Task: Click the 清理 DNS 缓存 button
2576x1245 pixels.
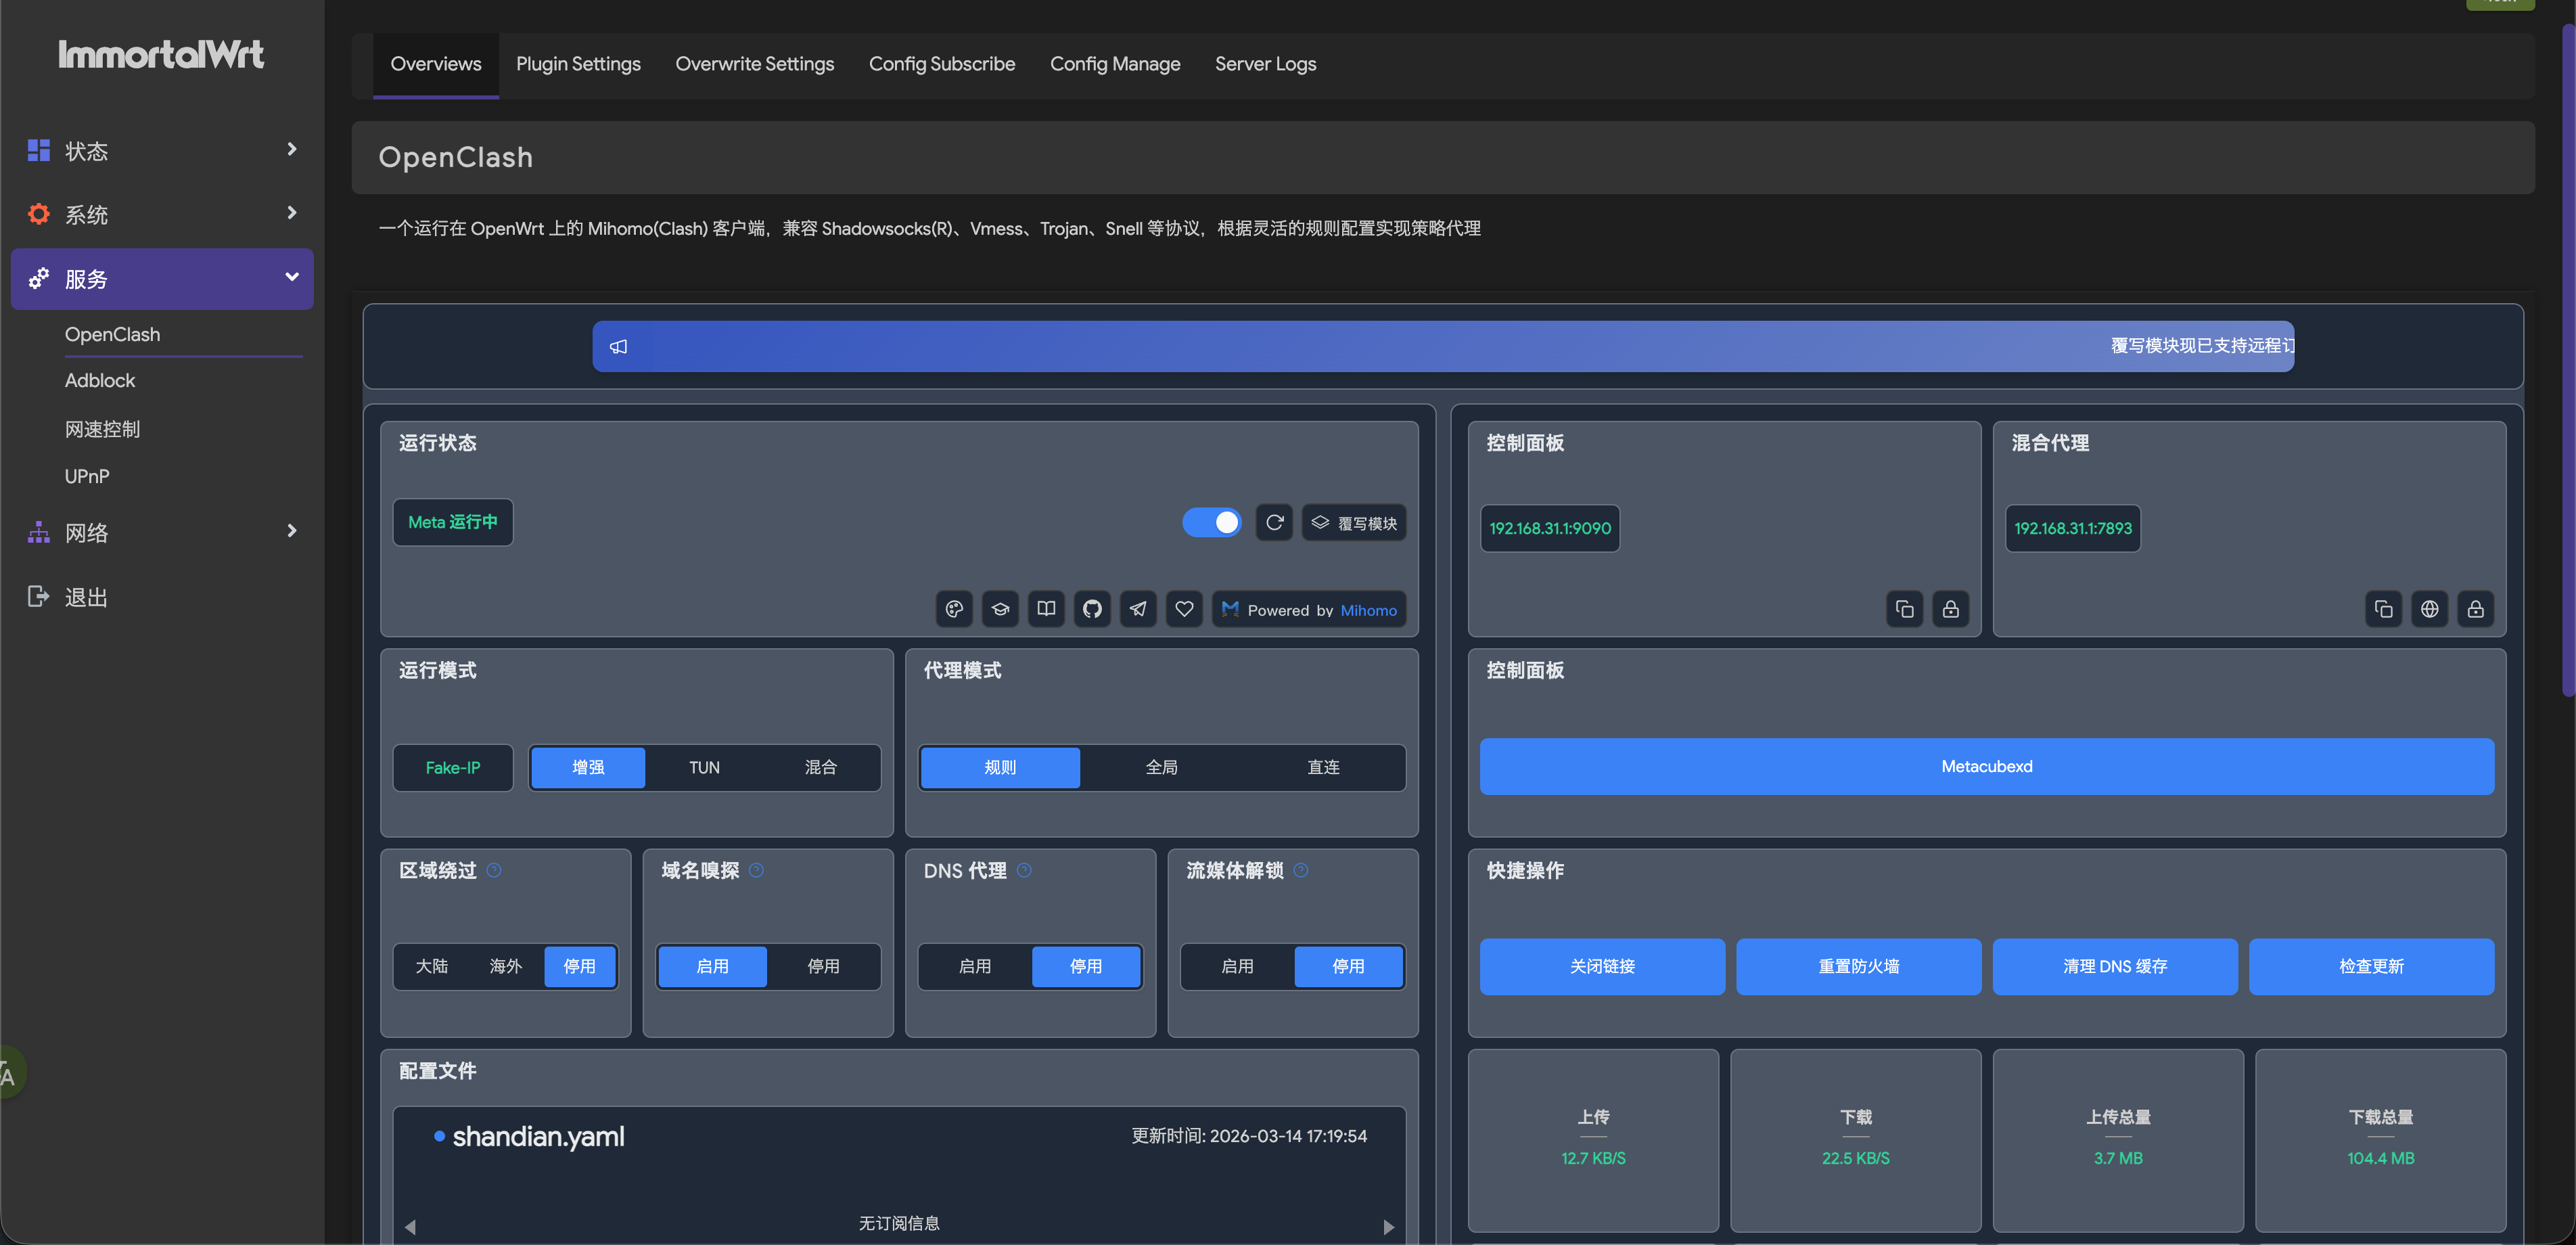Action: pyautogui.click(x=2114, y=966)
